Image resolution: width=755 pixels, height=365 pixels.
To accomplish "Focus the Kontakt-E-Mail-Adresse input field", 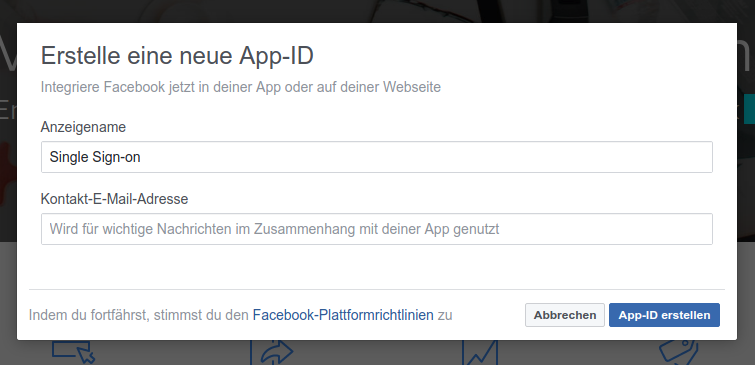I will (x=377, y=229).
